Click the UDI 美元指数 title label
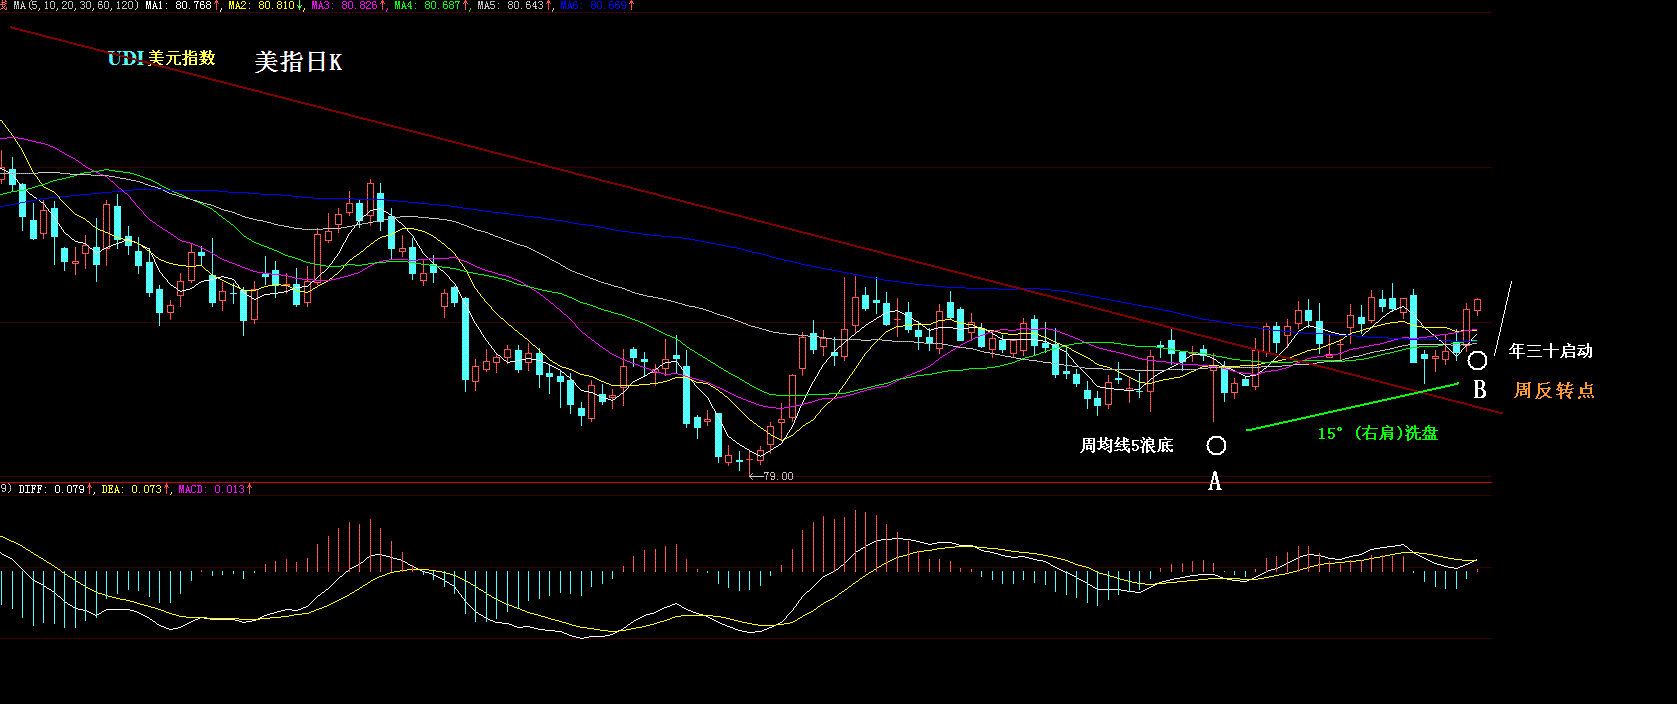This screenshot has width=1677, height=704. [x=162, y=58]
